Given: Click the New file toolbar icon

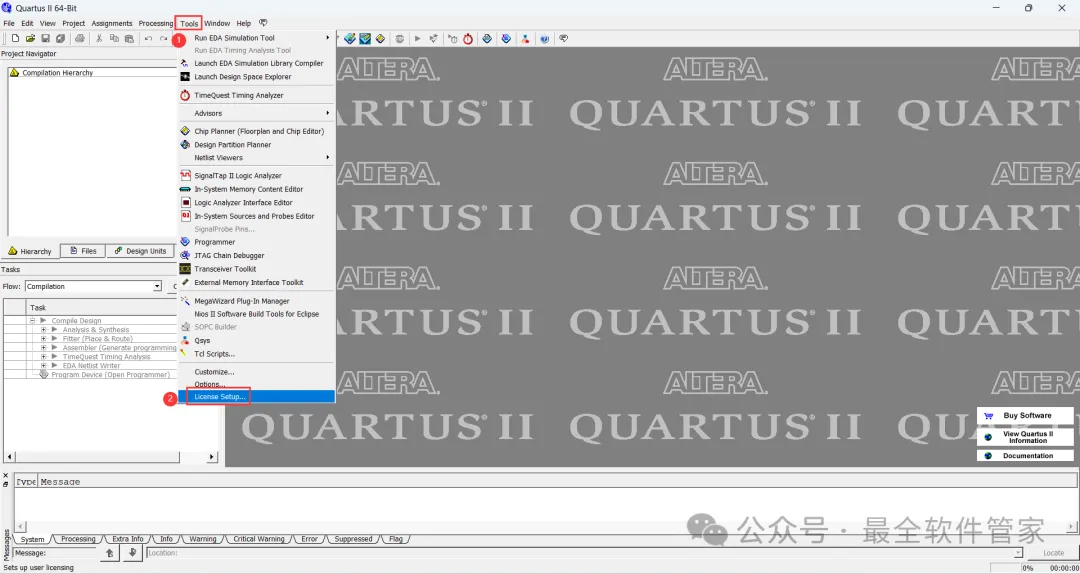Looking at the screenshot, I should pyautogui.click(x=15, y=39).
